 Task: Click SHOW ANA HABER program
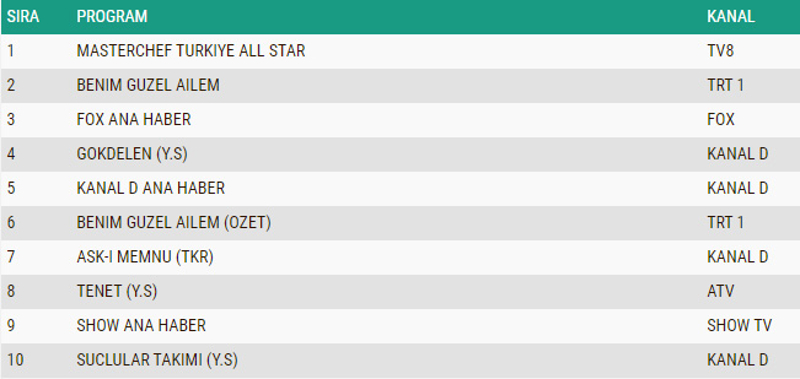click(141, 325)
